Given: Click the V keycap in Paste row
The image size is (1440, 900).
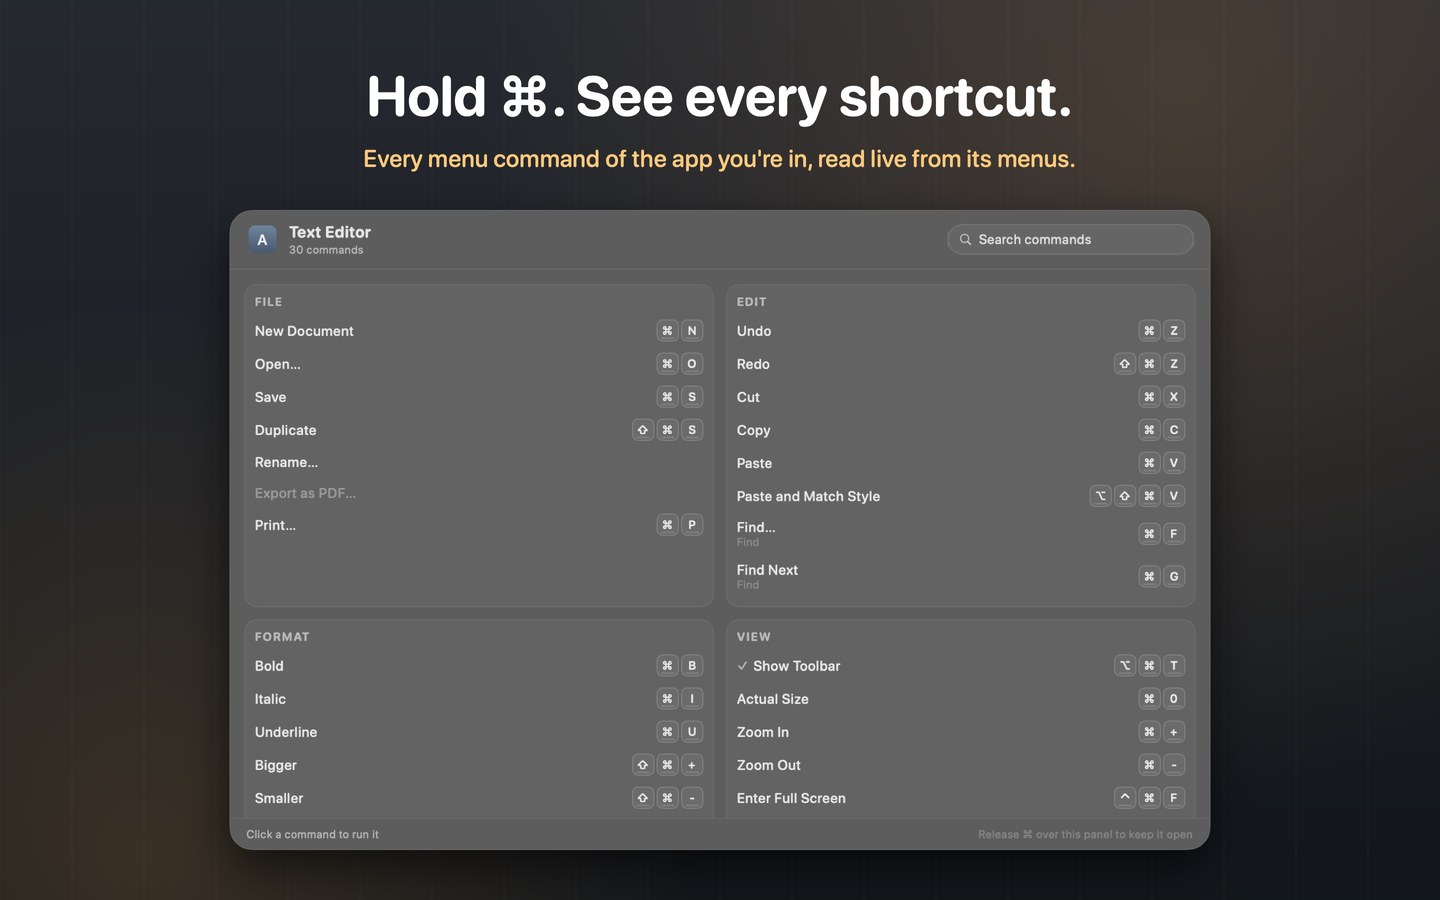Looking at the screenshot, I should [1174, 463].
